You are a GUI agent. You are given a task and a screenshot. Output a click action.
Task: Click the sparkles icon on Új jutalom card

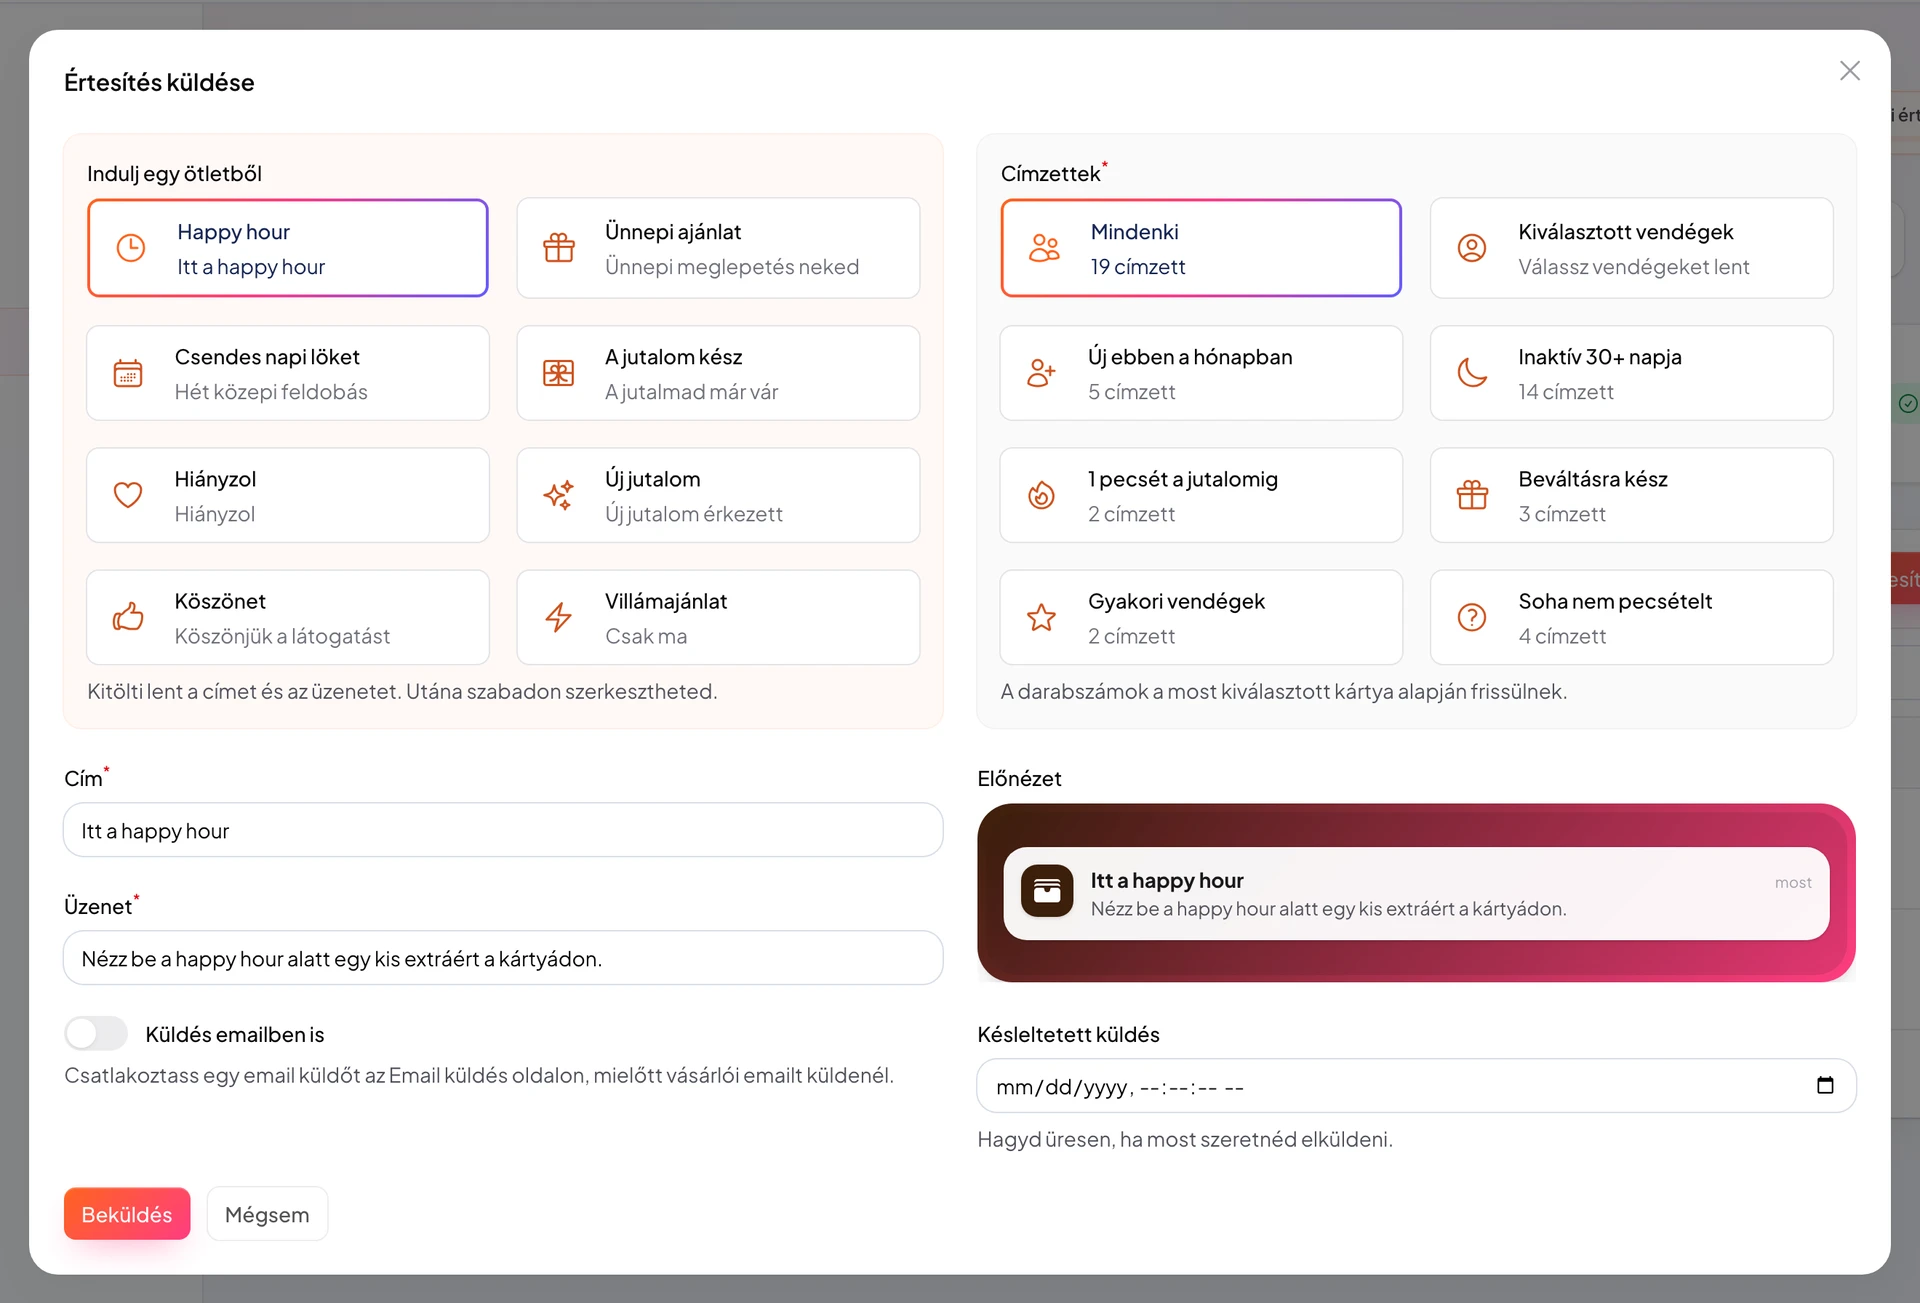click(559, 495)
